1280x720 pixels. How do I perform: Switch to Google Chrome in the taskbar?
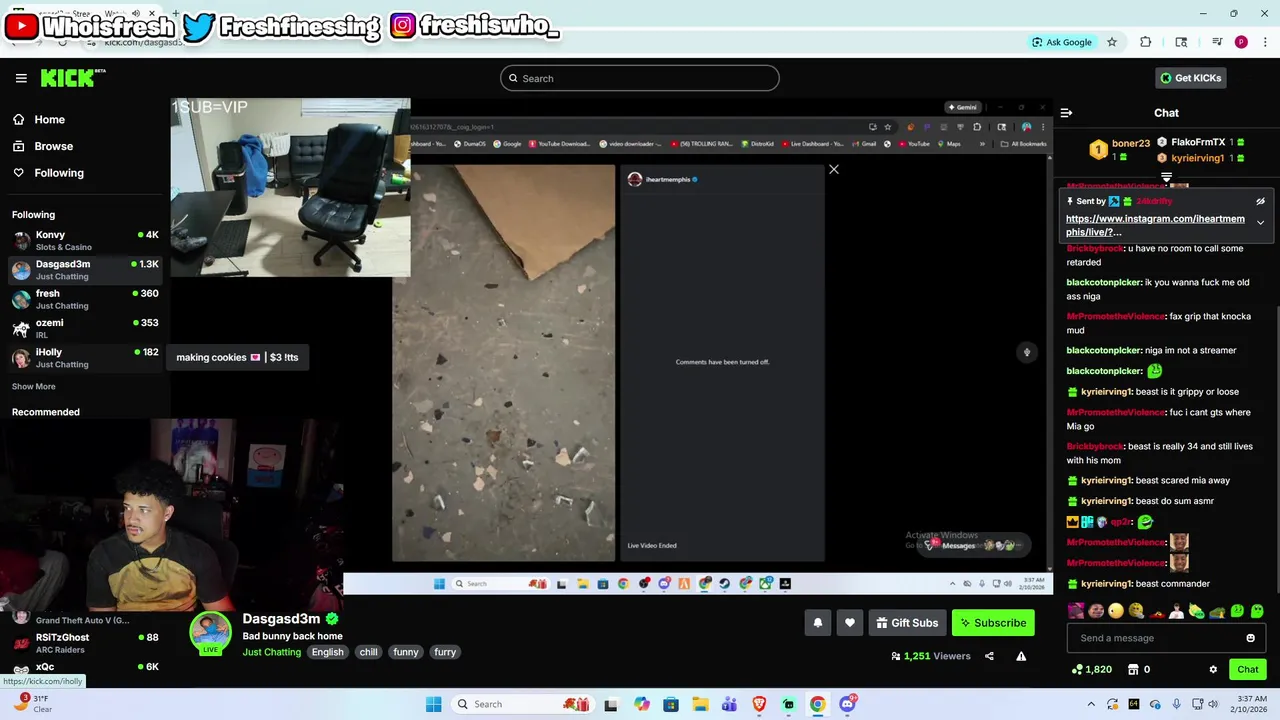pos(818,704)
